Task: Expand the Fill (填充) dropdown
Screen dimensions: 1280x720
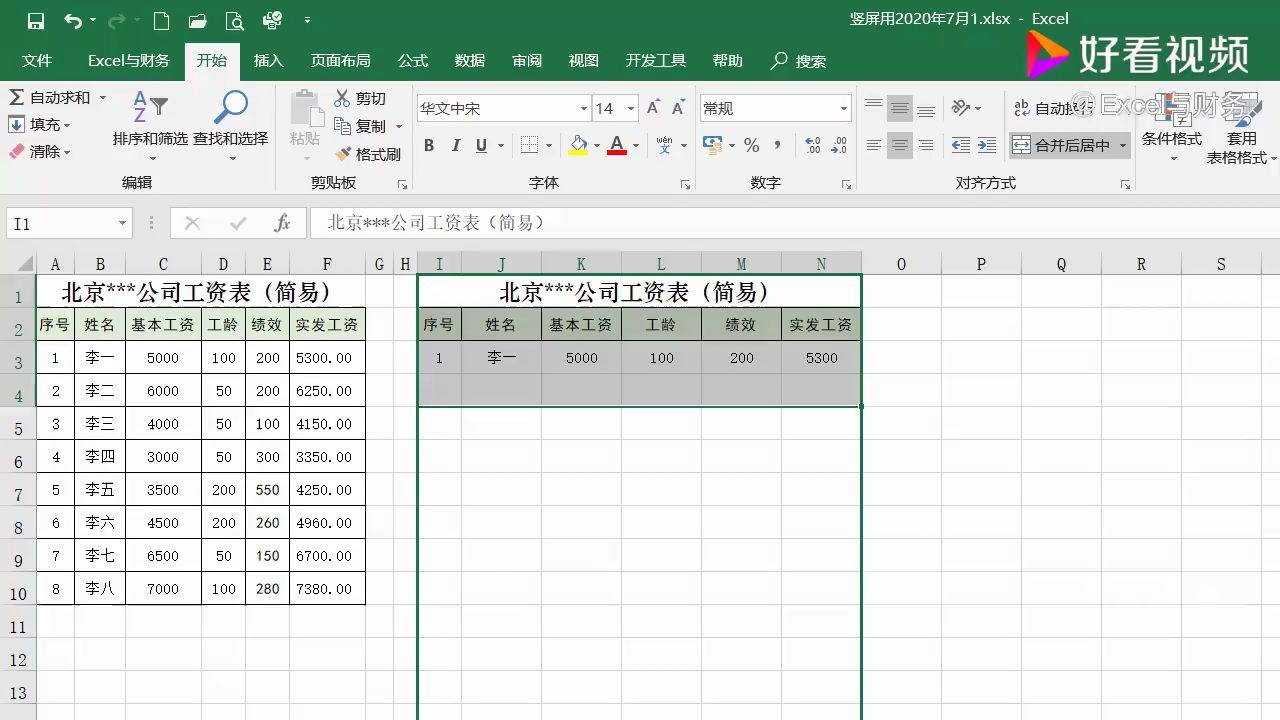Action: point(67,125)
